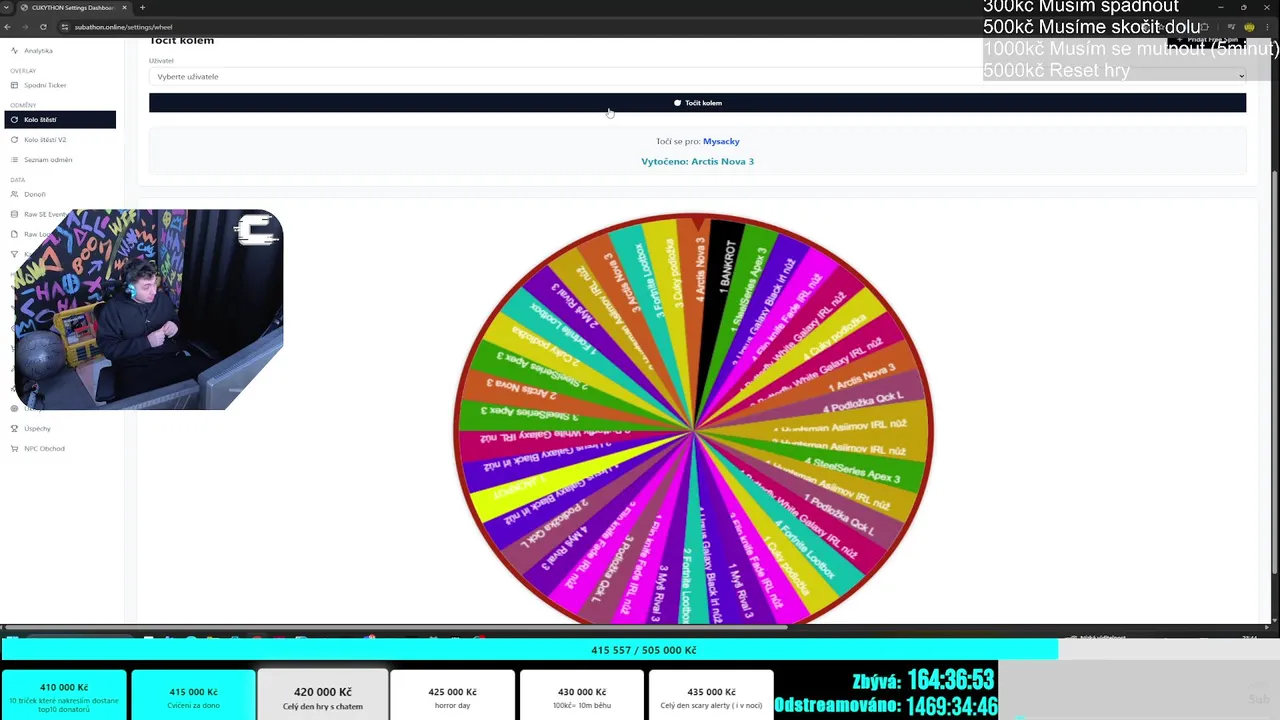Click the 5000kč Reset hry overlay text

click(1056, 71)
